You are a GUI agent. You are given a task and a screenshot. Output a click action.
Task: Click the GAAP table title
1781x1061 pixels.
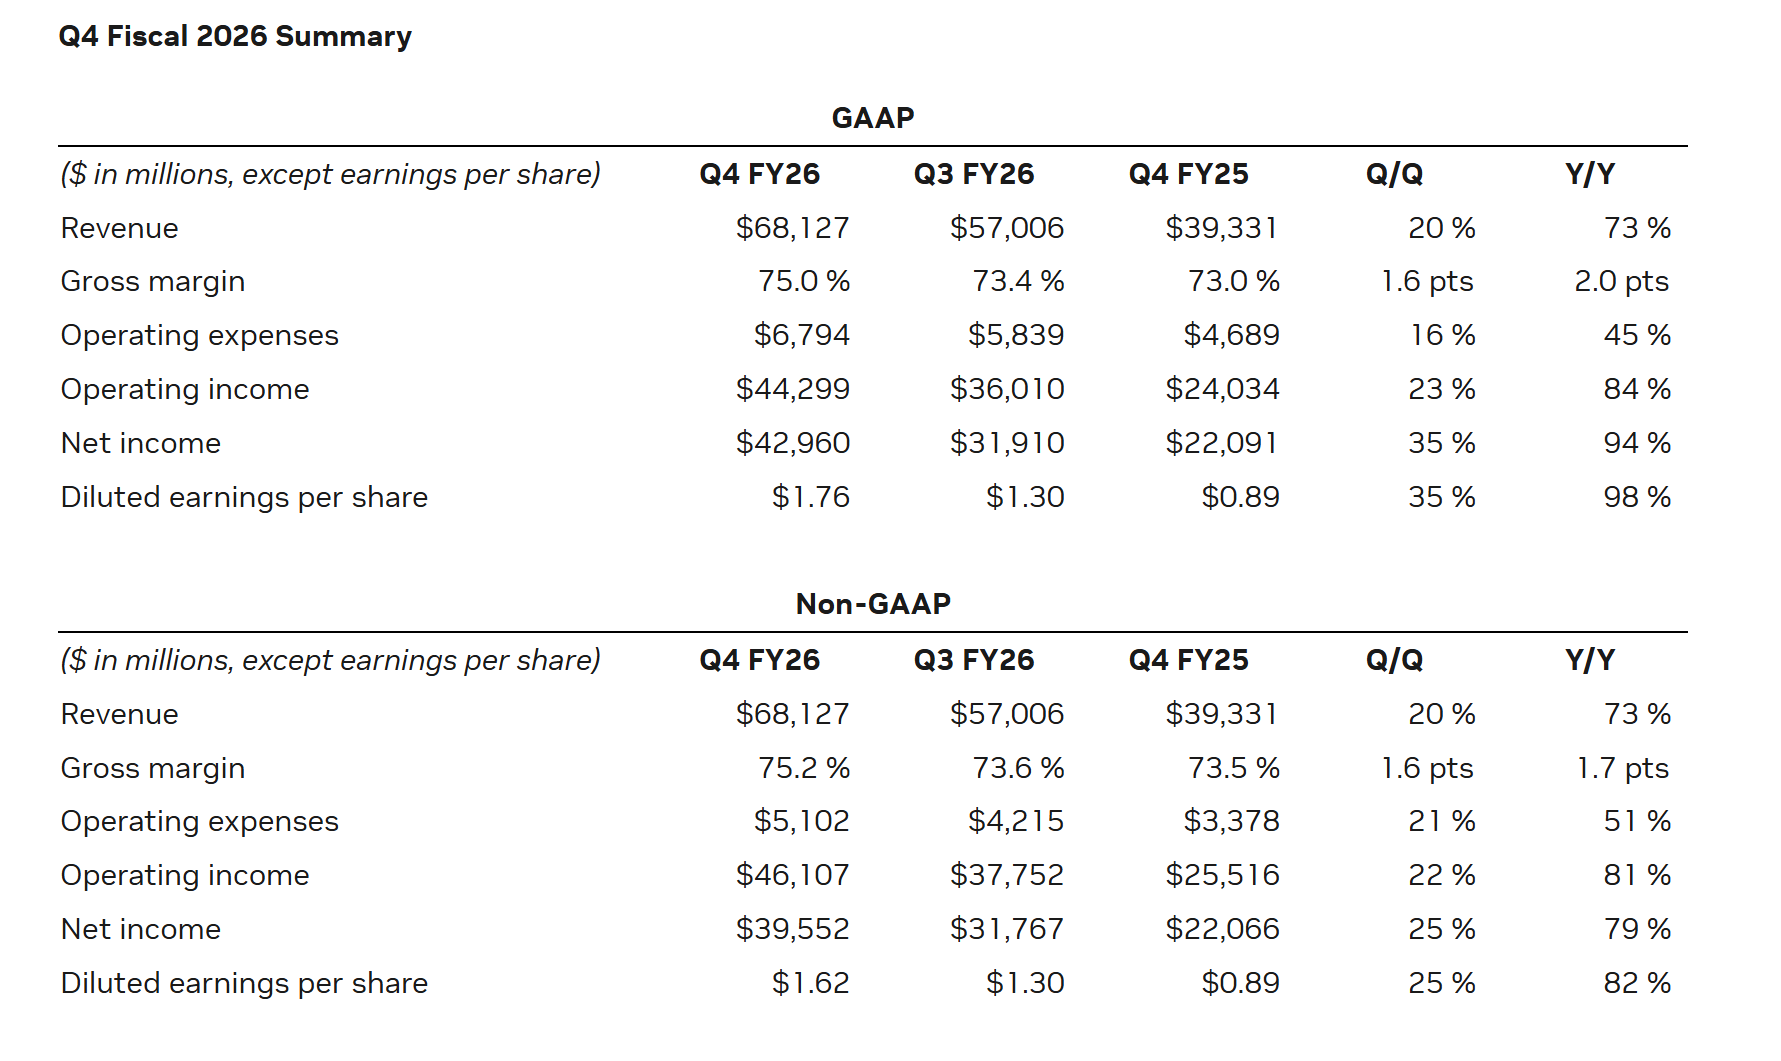(873, 118)
